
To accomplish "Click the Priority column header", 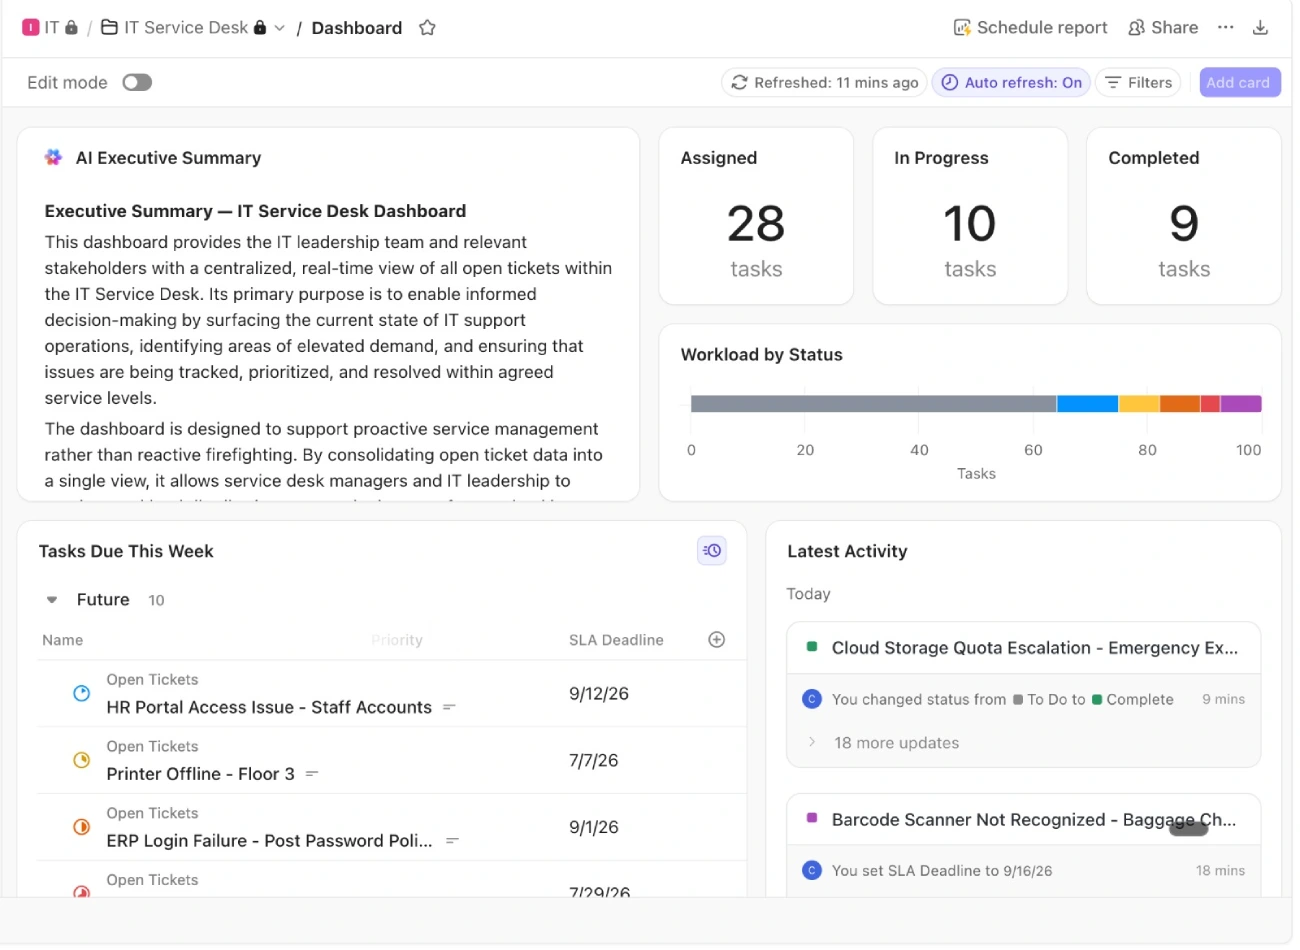I will click(397, 640).
